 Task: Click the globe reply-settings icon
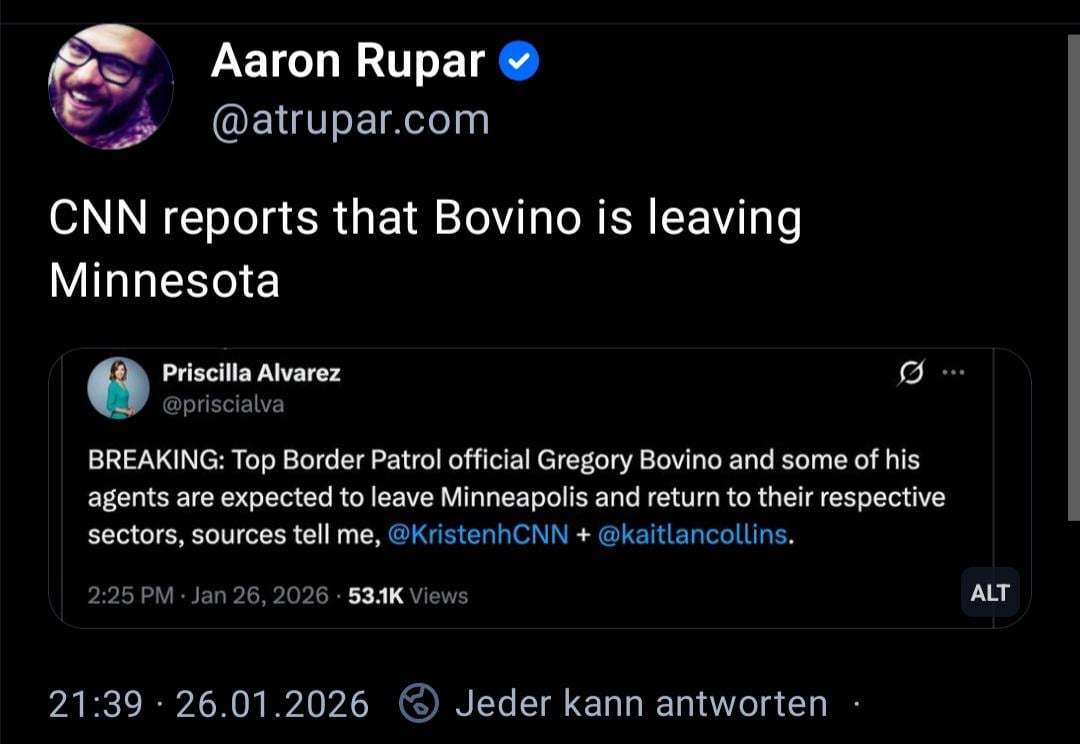pos(418,703)
